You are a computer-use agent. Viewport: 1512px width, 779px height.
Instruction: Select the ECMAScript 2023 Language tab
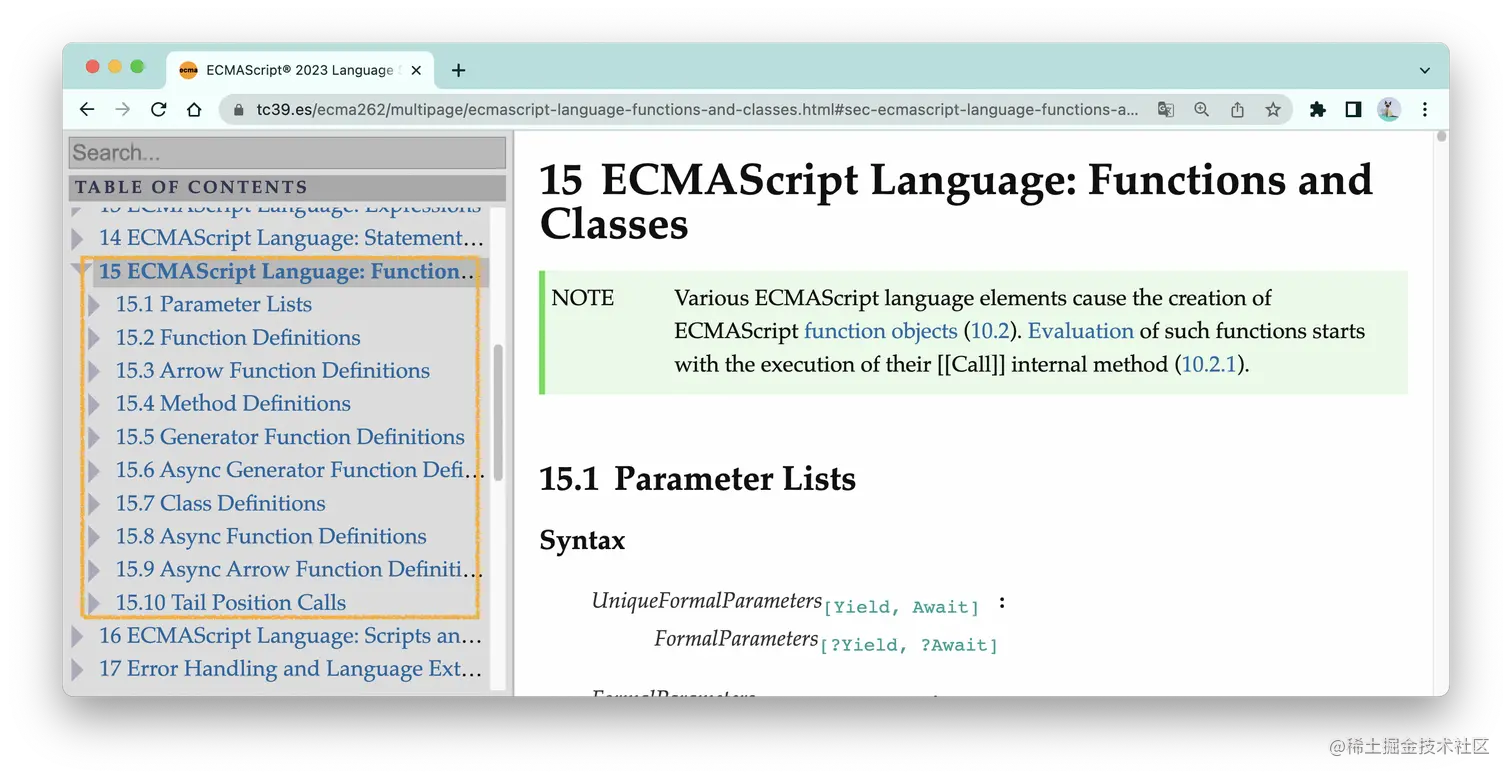tap(300, 70)
